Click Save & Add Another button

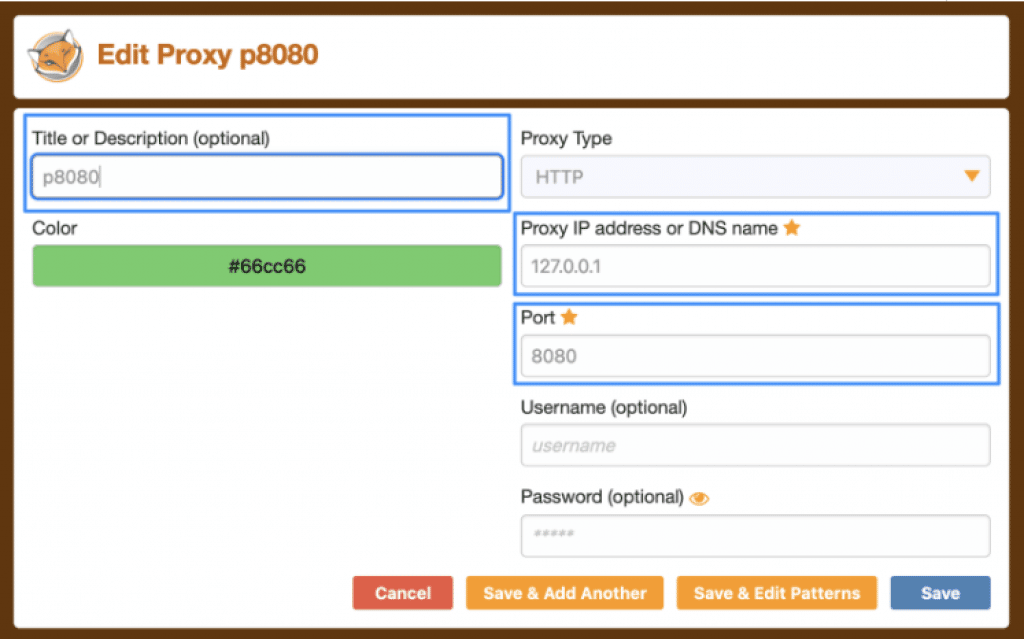click(x=564, y=593)
